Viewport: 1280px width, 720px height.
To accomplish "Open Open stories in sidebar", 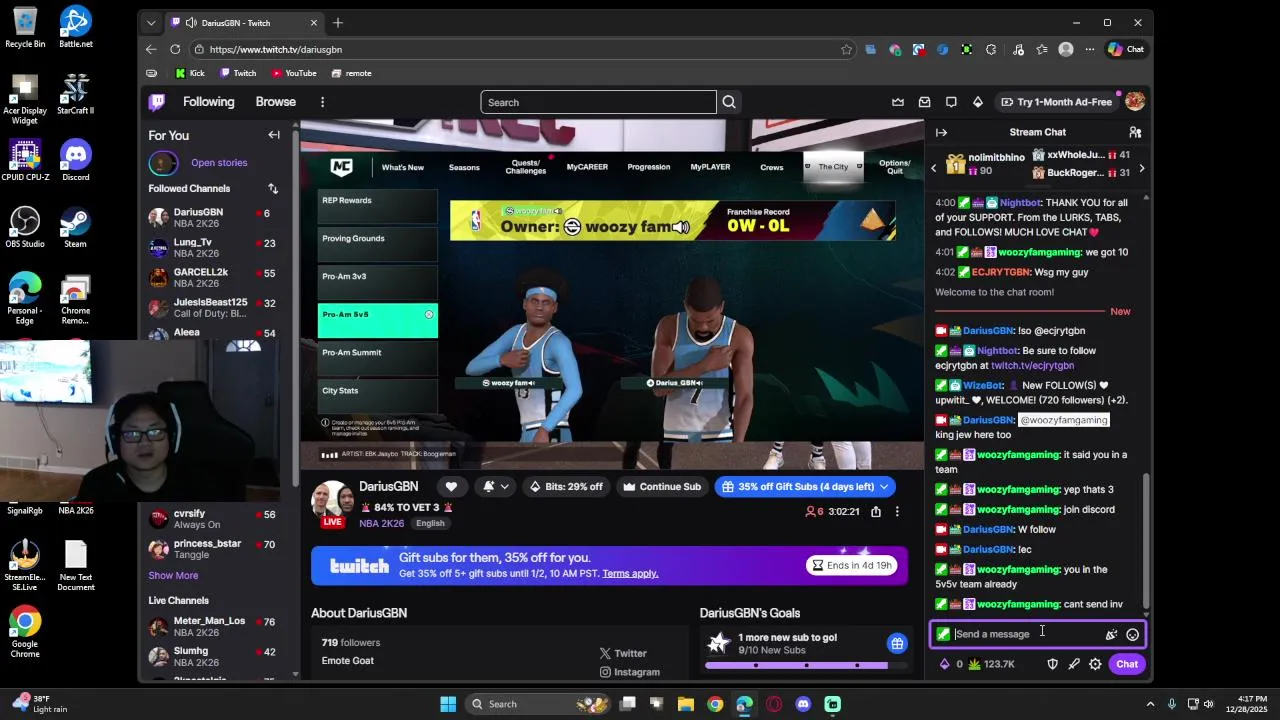I will (x=219, y=163).
